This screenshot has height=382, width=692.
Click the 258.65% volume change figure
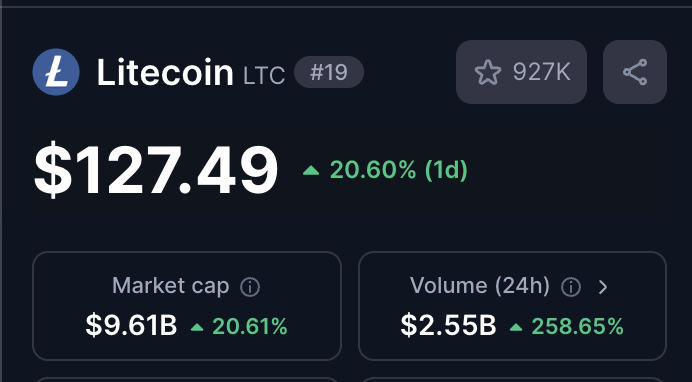(577, 326)
